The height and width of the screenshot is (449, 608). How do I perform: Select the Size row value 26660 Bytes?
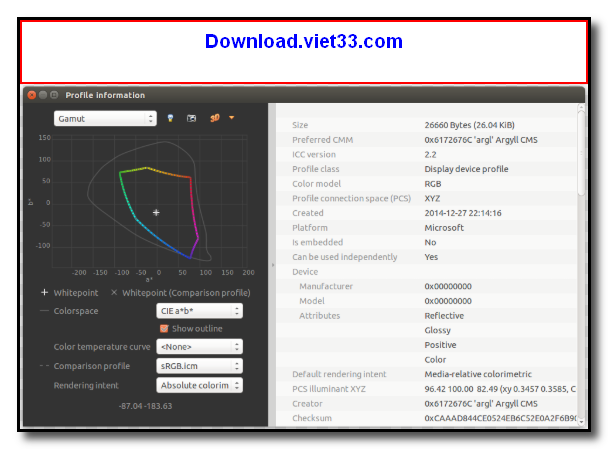coord(469,125)
